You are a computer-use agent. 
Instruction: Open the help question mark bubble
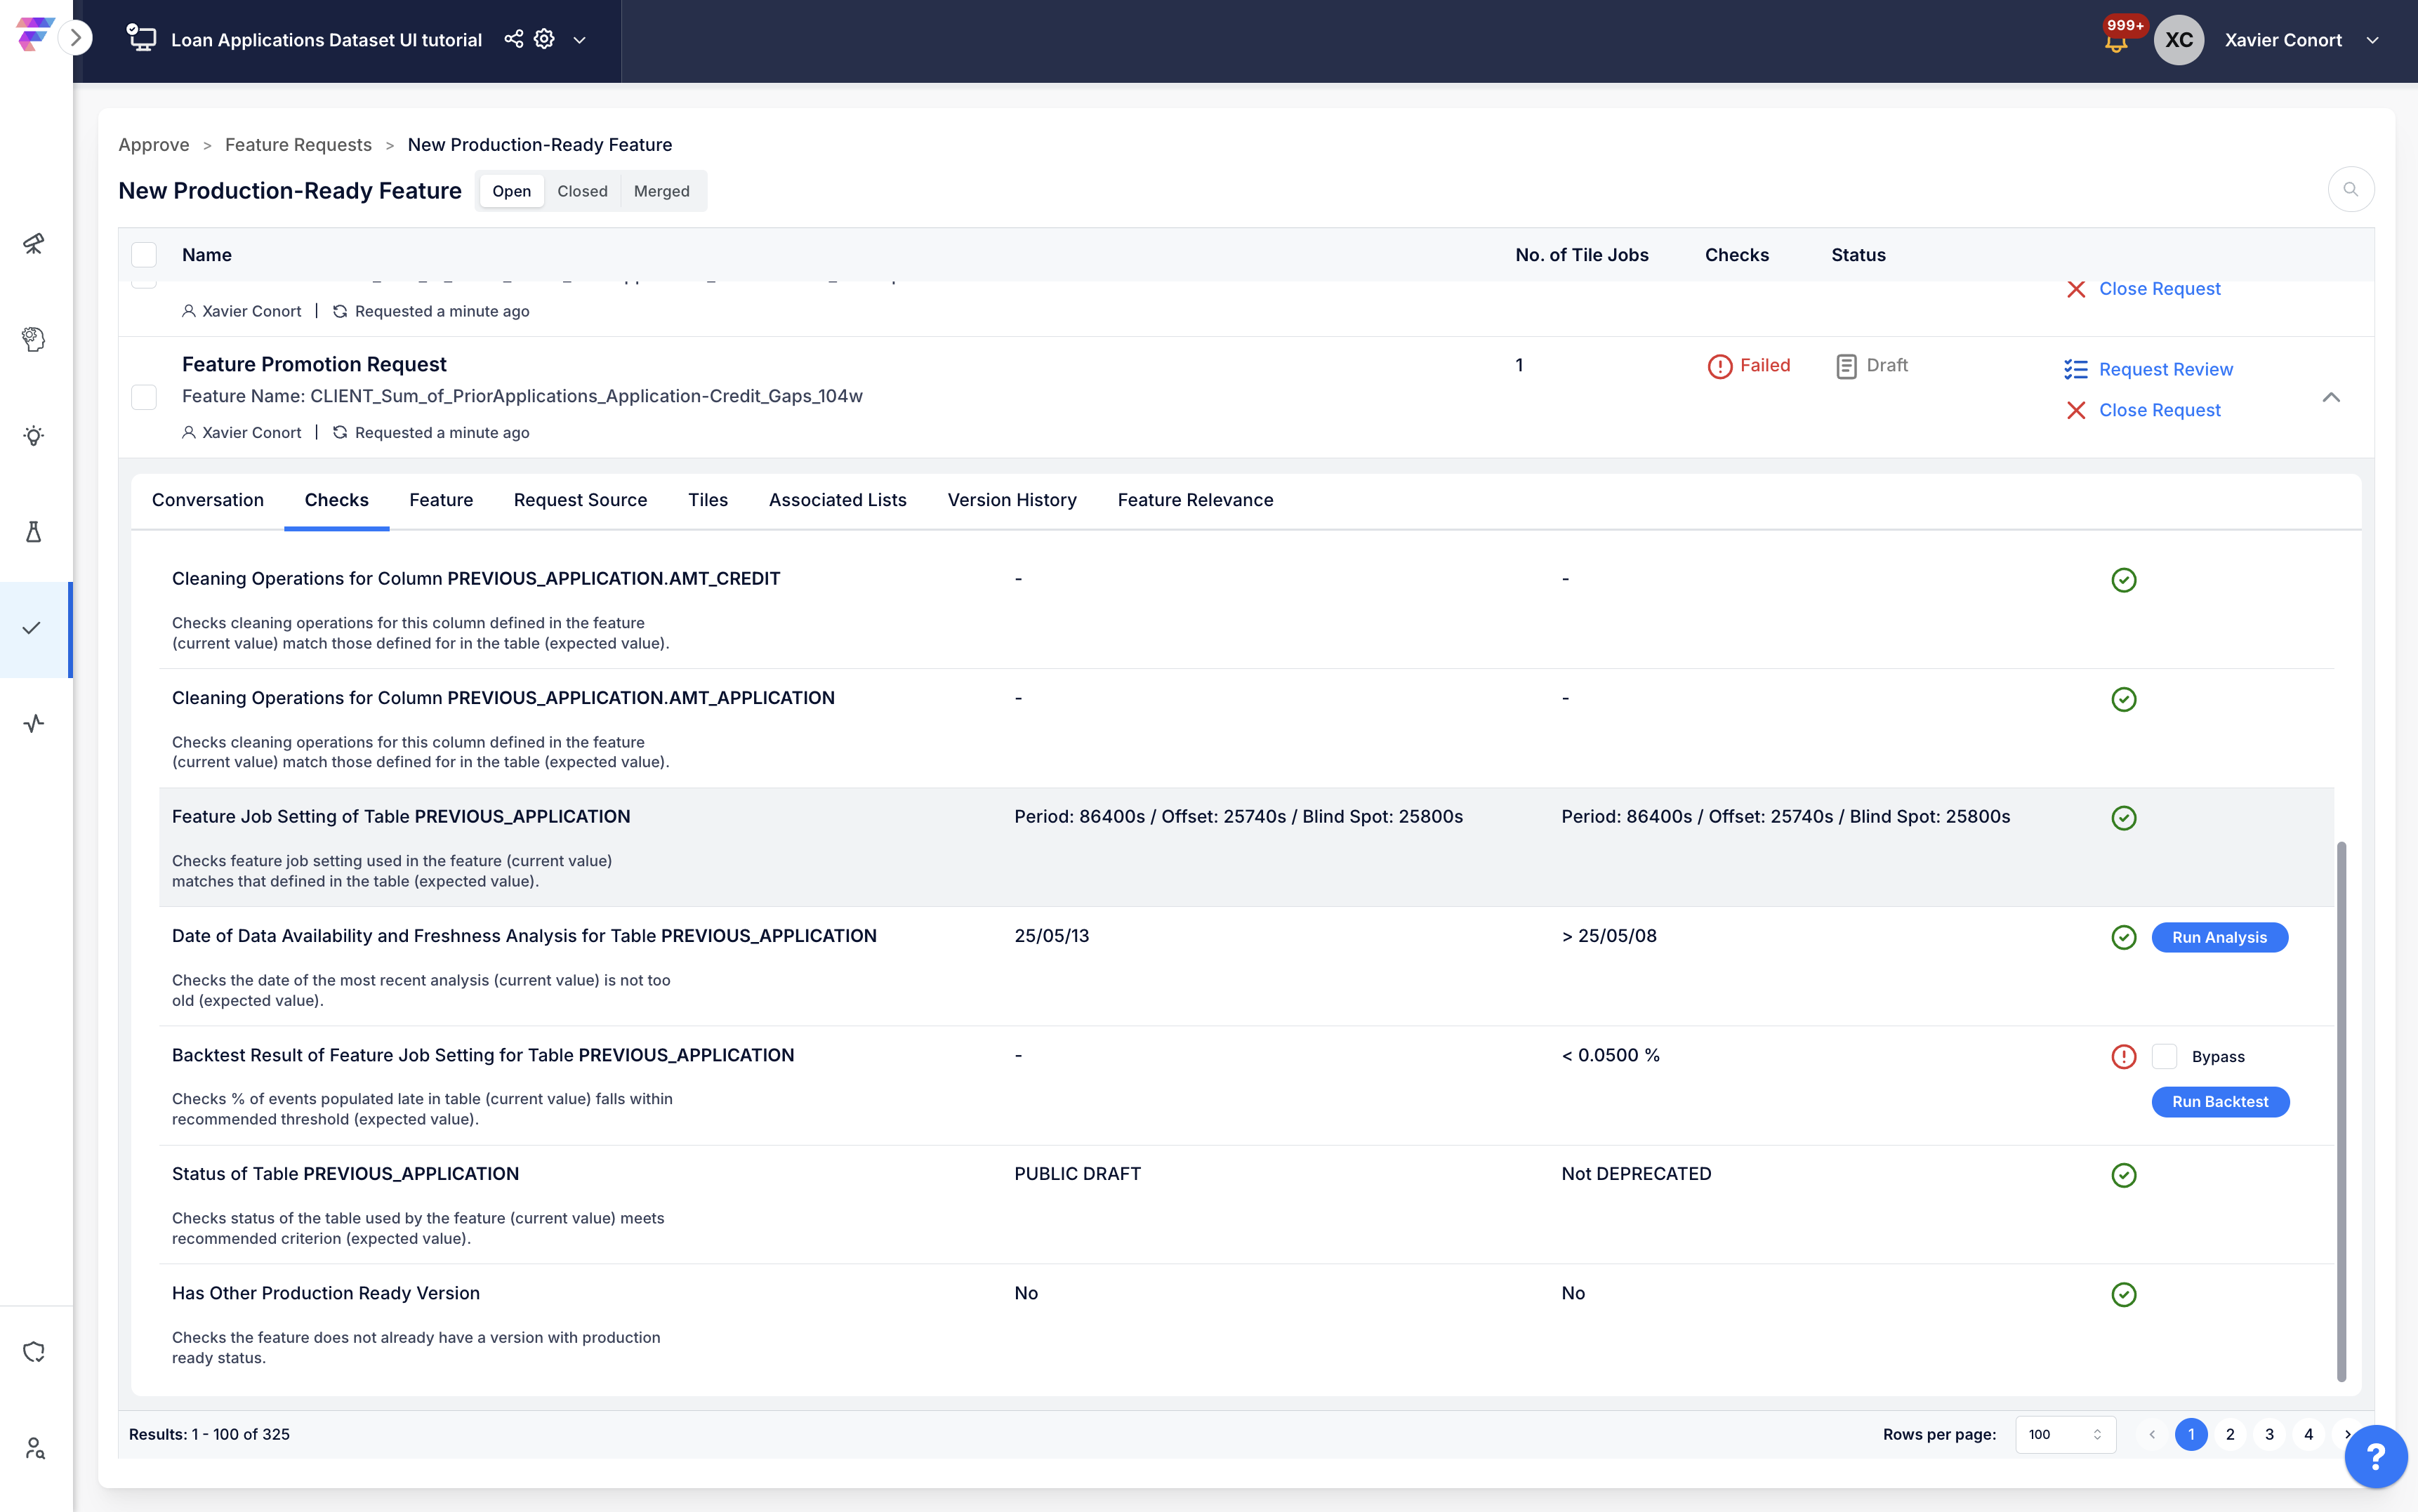2375,1456
